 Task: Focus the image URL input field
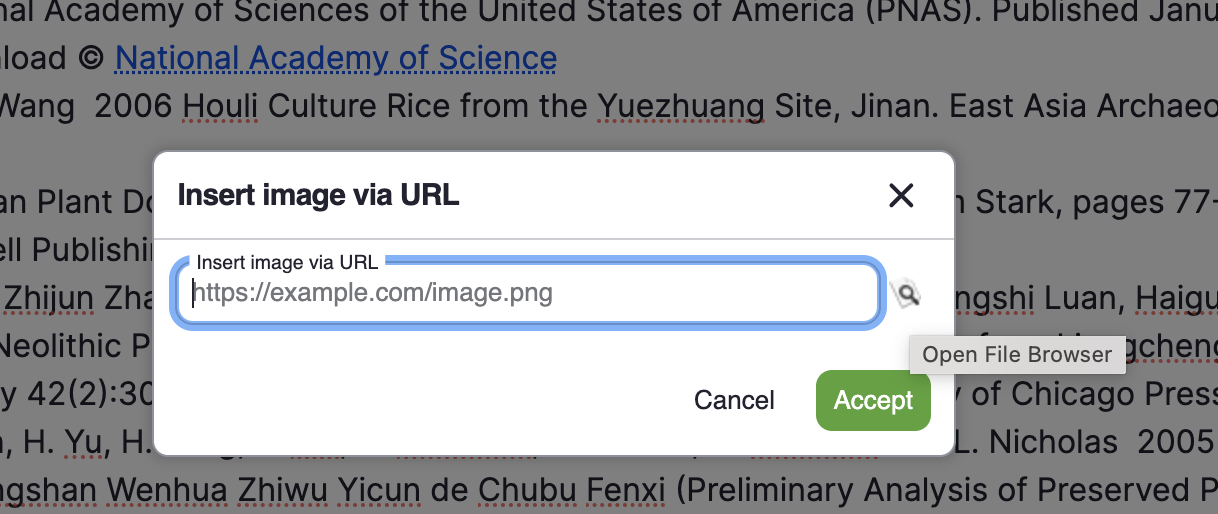[x=528, y=294]
